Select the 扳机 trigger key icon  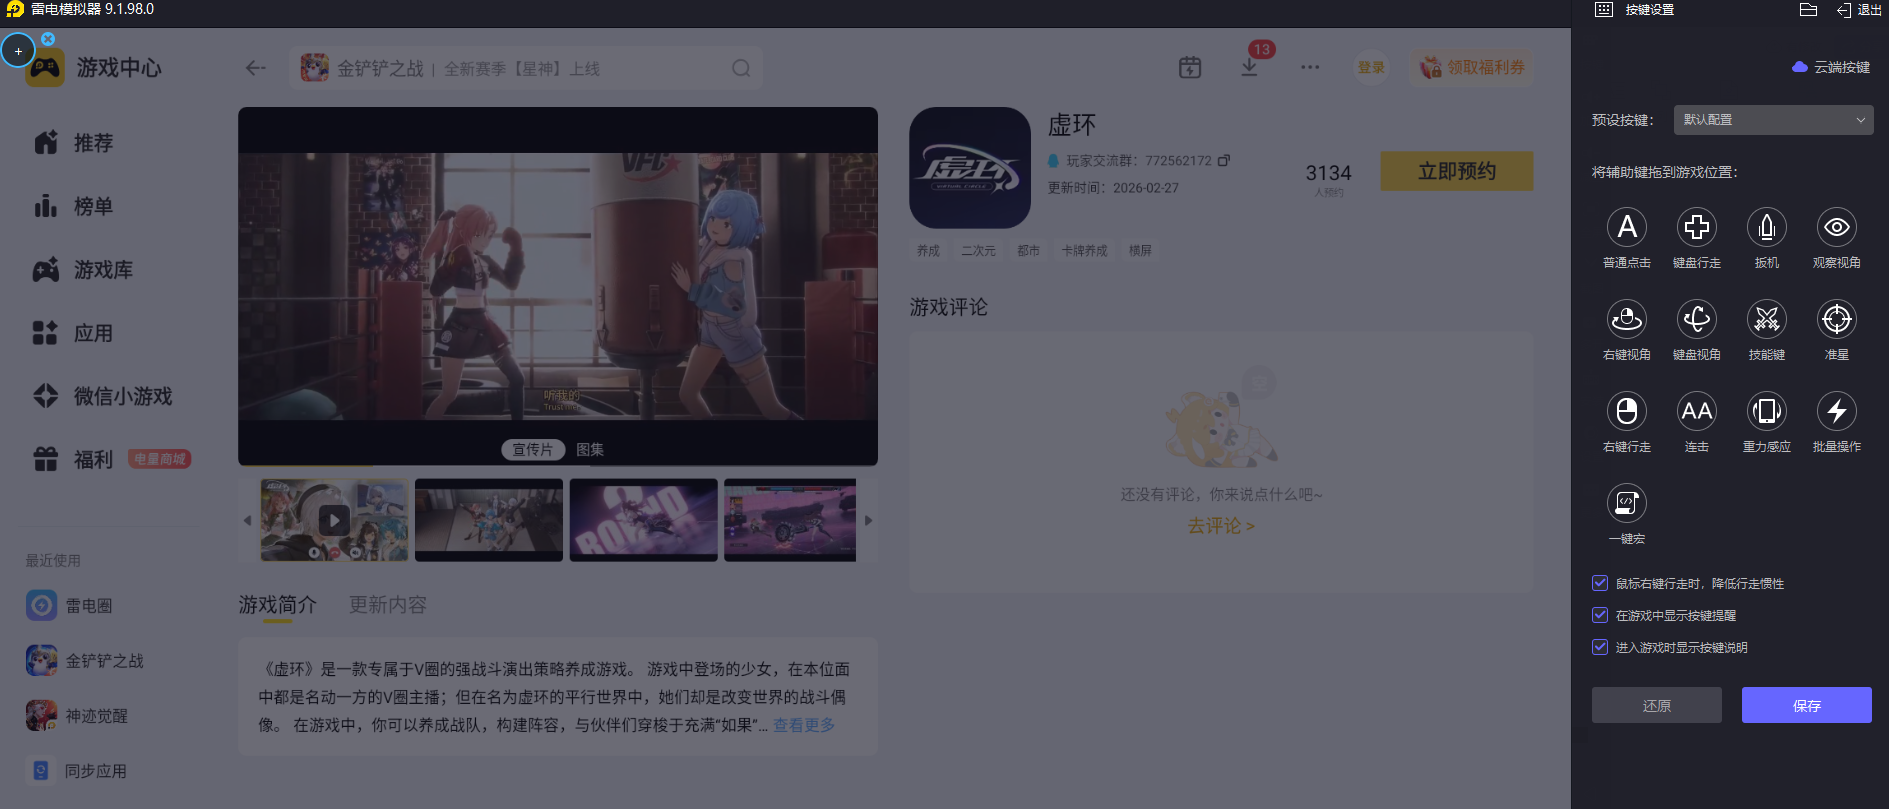1767,227
